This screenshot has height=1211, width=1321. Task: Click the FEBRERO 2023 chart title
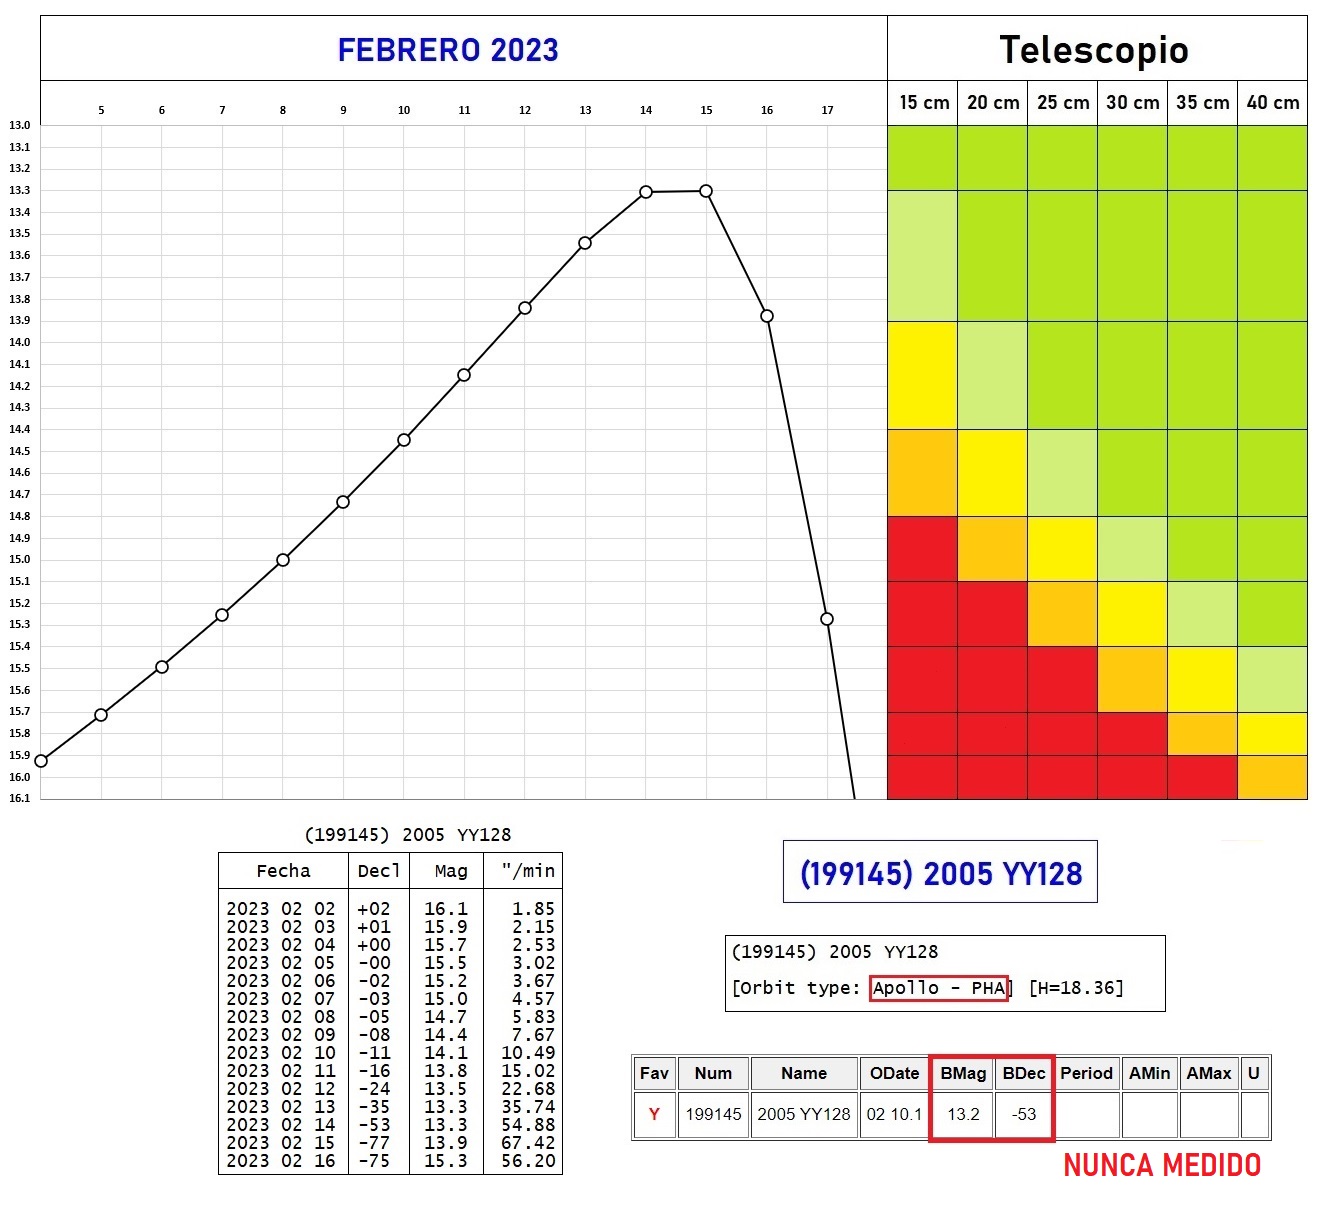(x=448, y=50)
